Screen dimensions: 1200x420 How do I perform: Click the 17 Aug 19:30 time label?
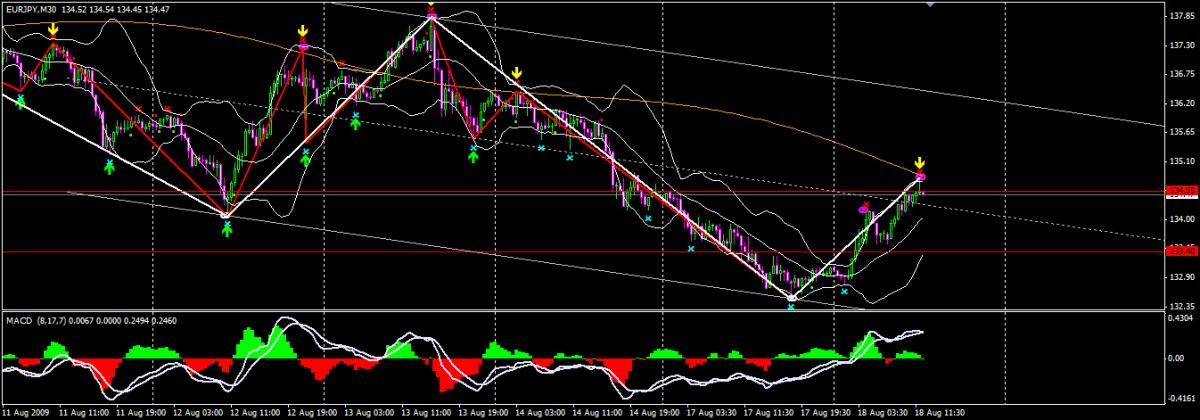(827, 411)
